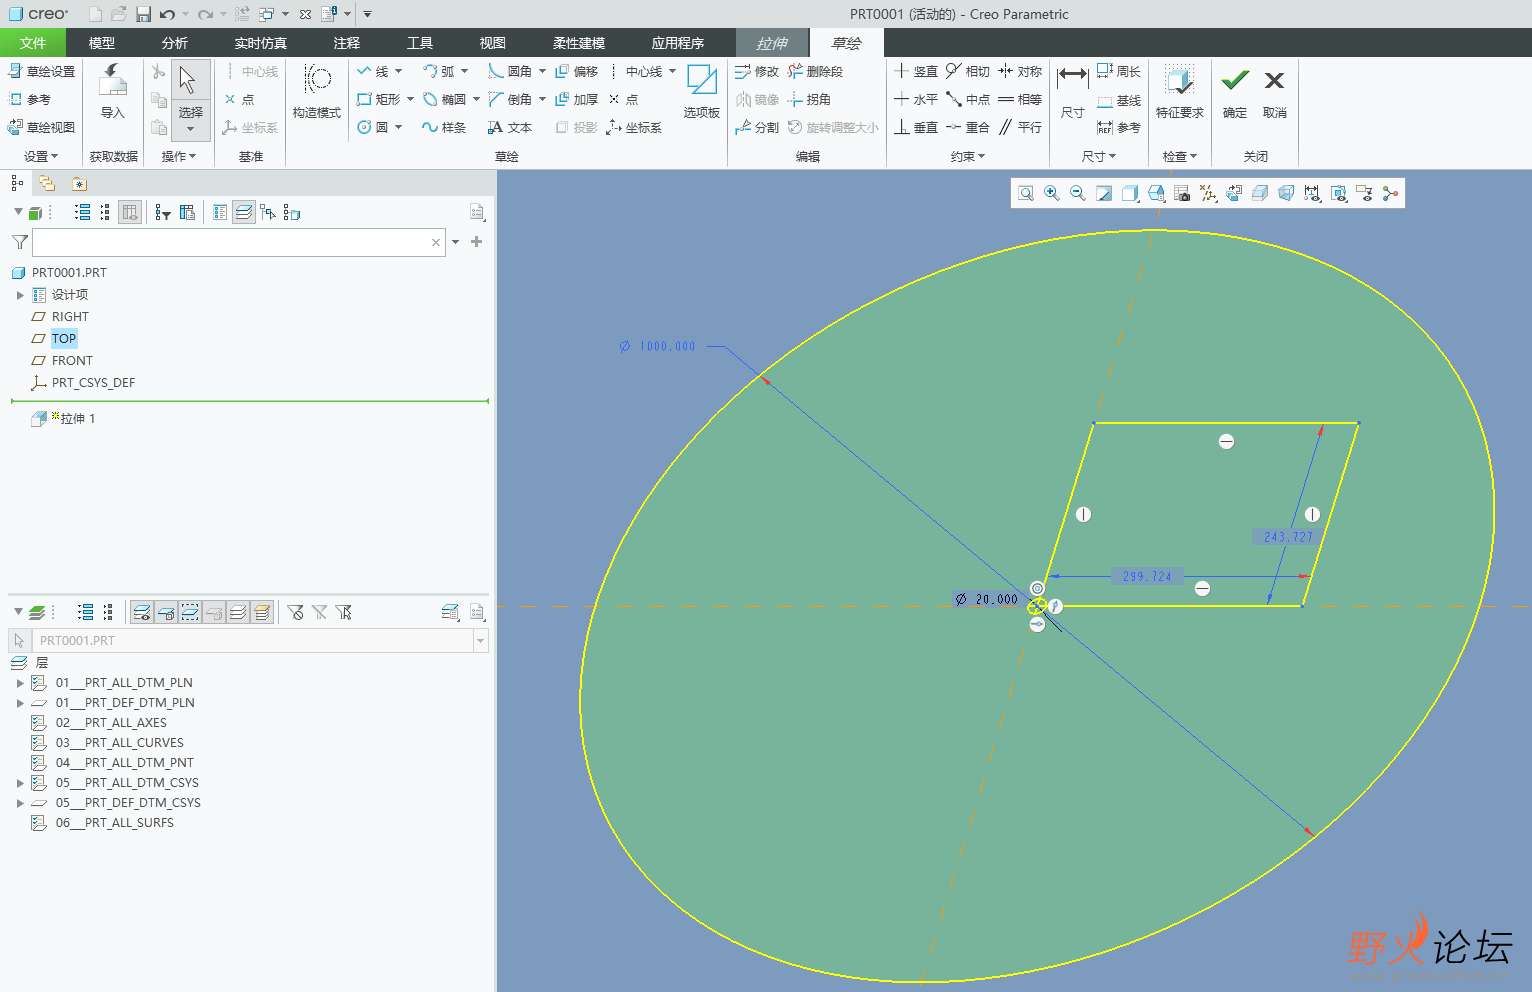Select the Spline (样条) tool
1532x992 pixels.
tap(444, 127)
